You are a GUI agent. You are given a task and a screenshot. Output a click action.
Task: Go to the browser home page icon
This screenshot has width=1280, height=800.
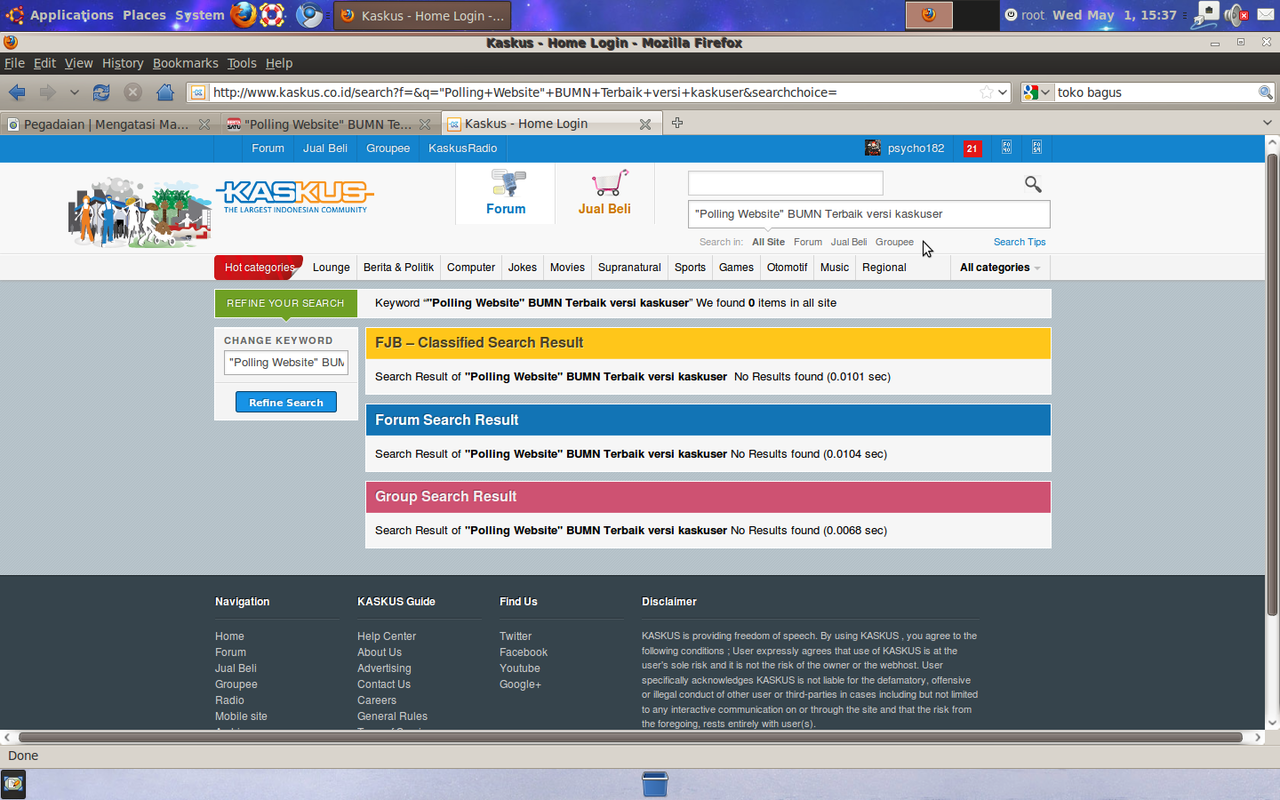166,92
